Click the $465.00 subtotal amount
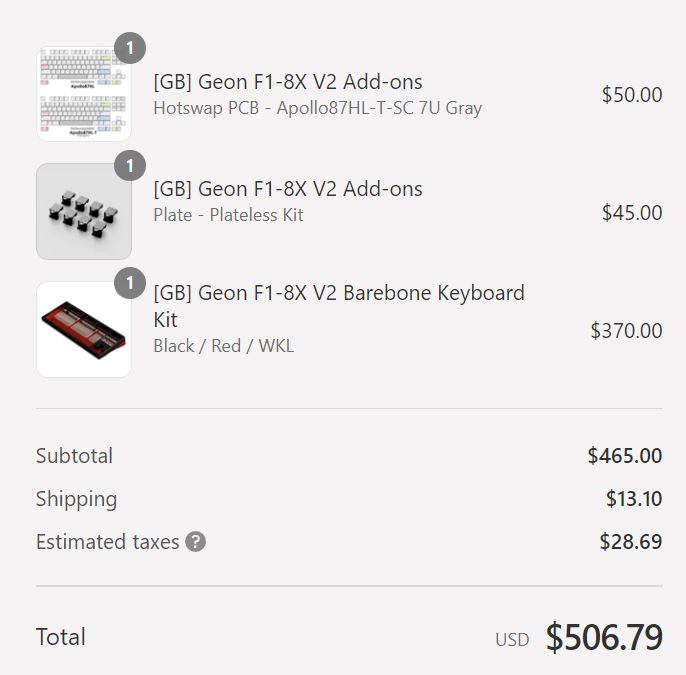 (x=624, y=456)
